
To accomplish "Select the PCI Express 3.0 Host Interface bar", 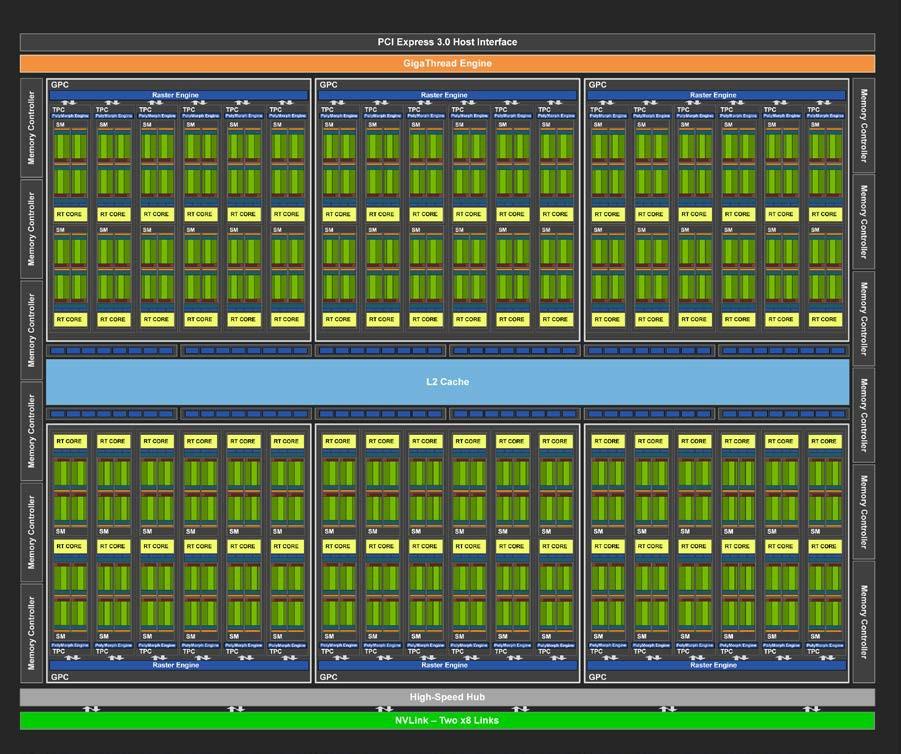I will [450, 41].
